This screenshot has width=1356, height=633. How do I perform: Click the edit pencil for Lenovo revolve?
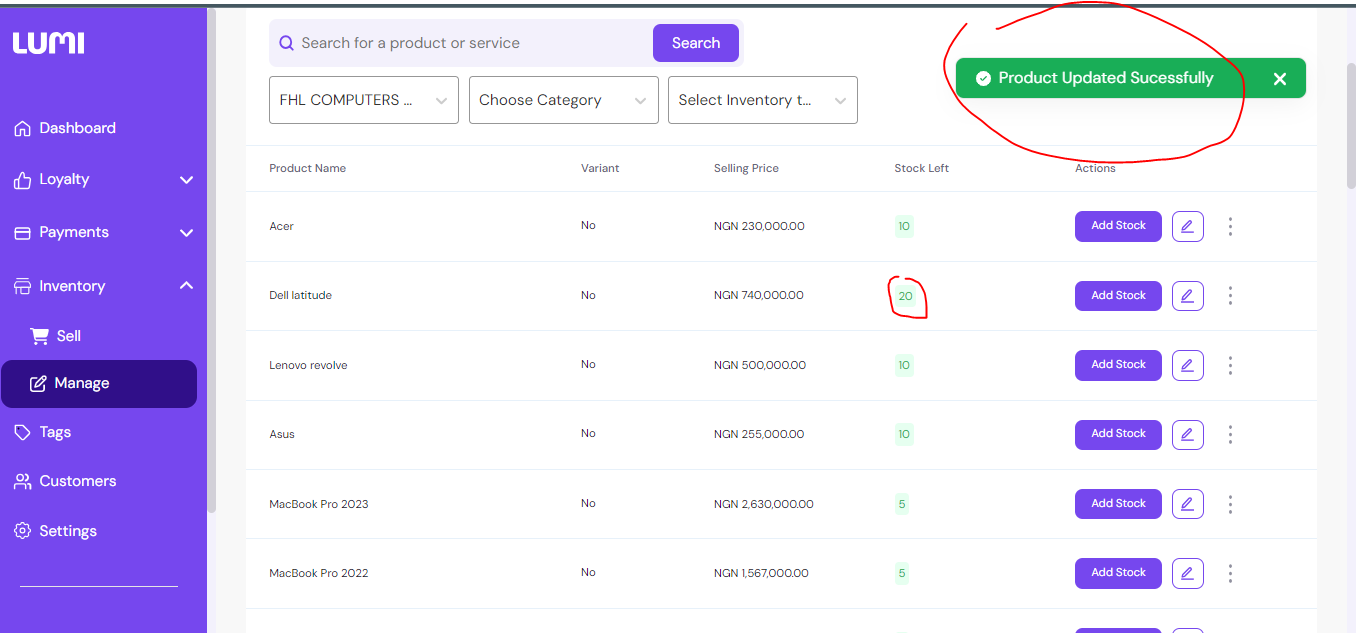point(1187,365)
